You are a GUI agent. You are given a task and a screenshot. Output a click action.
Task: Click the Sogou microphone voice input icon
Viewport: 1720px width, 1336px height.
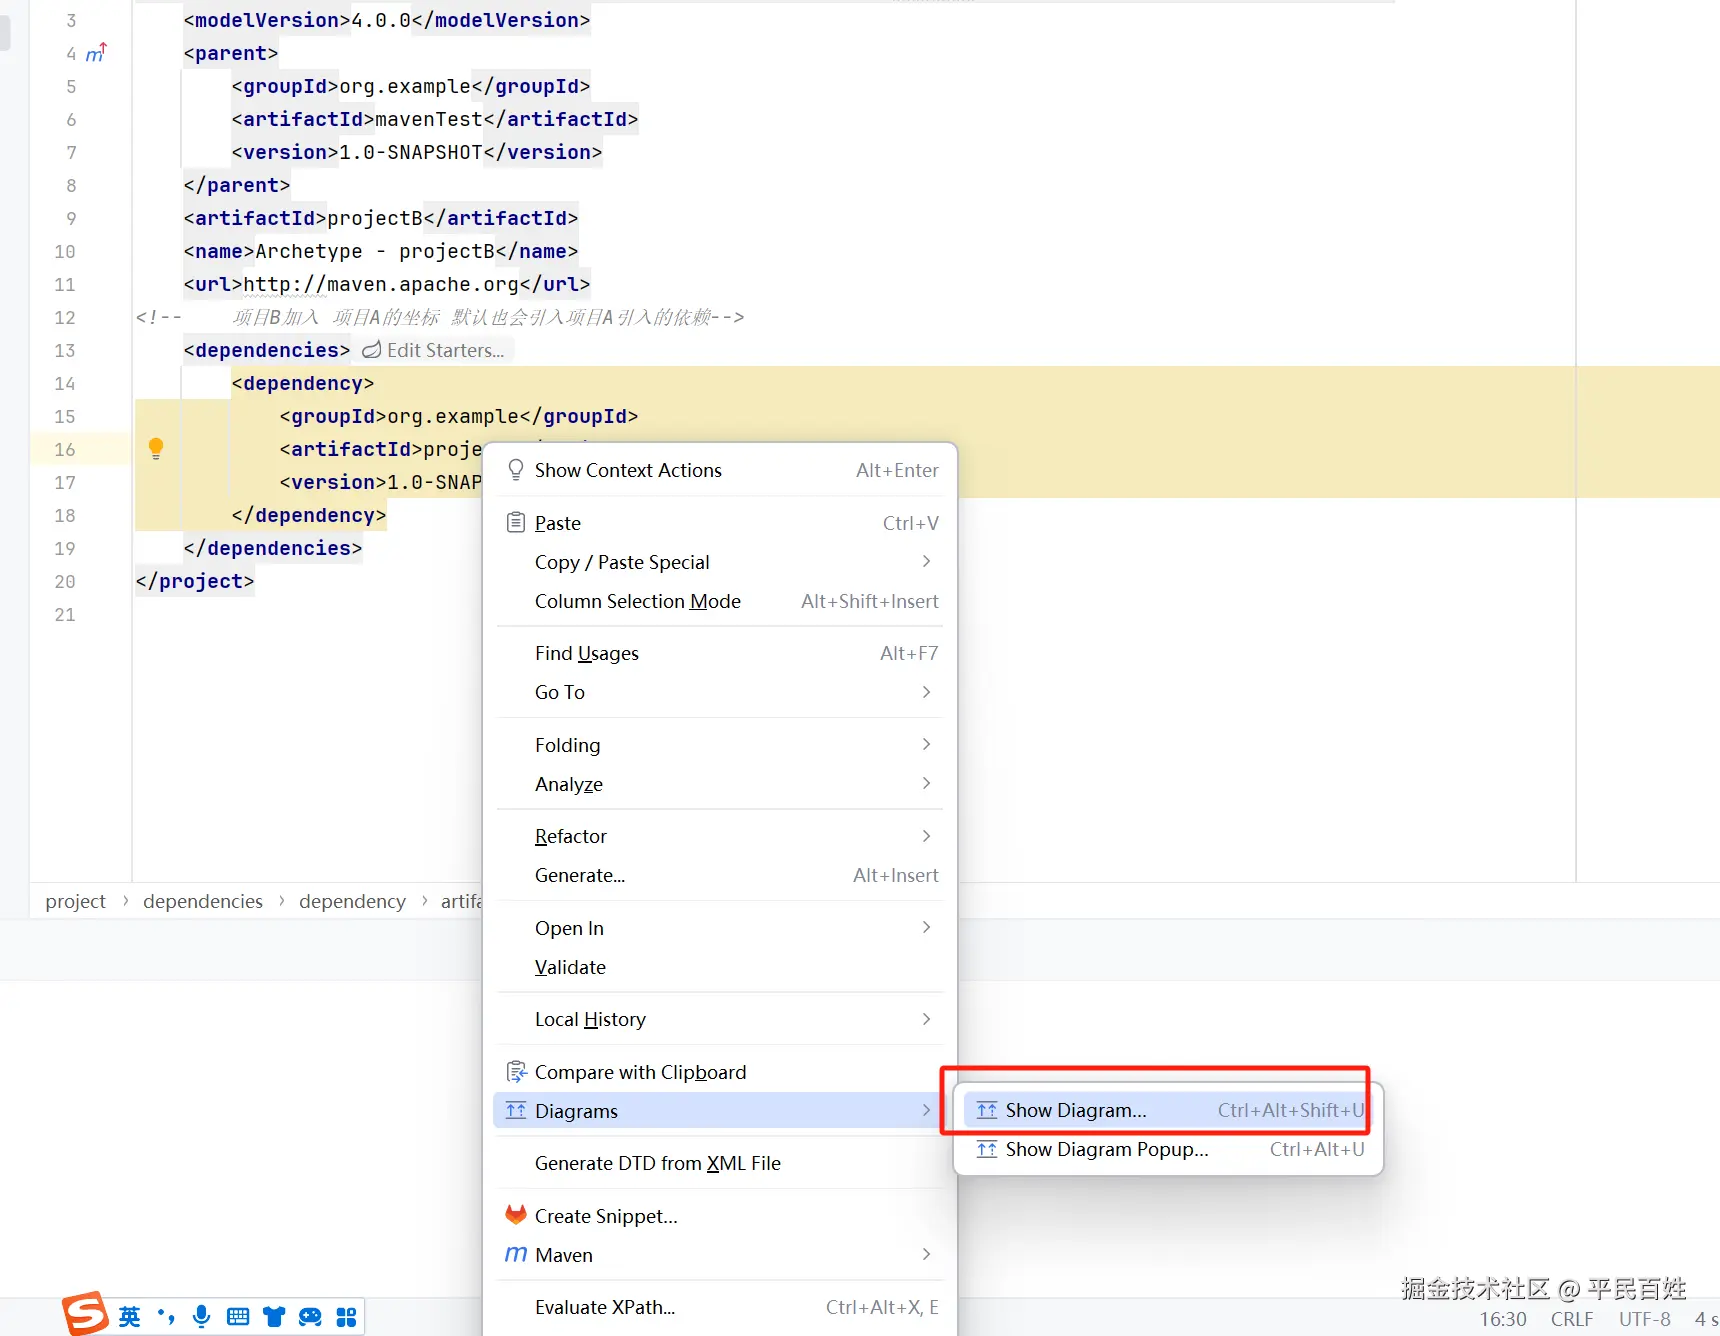tap(202, 1316)
